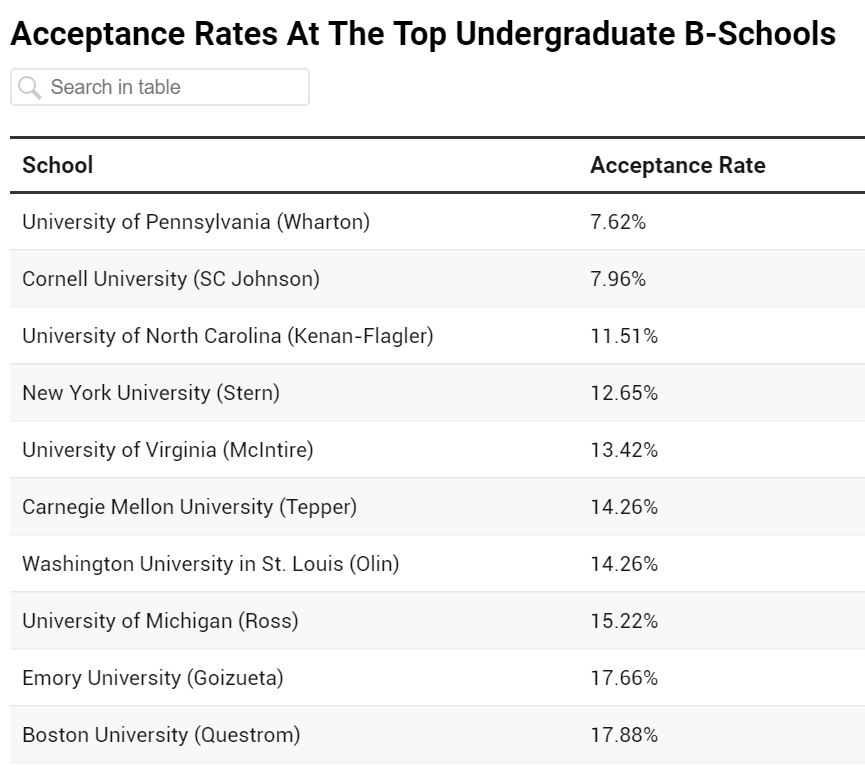The image size is (865, 765).
Task: Click Boston University (Questrom) cell
Action: (x=161, y=735)
